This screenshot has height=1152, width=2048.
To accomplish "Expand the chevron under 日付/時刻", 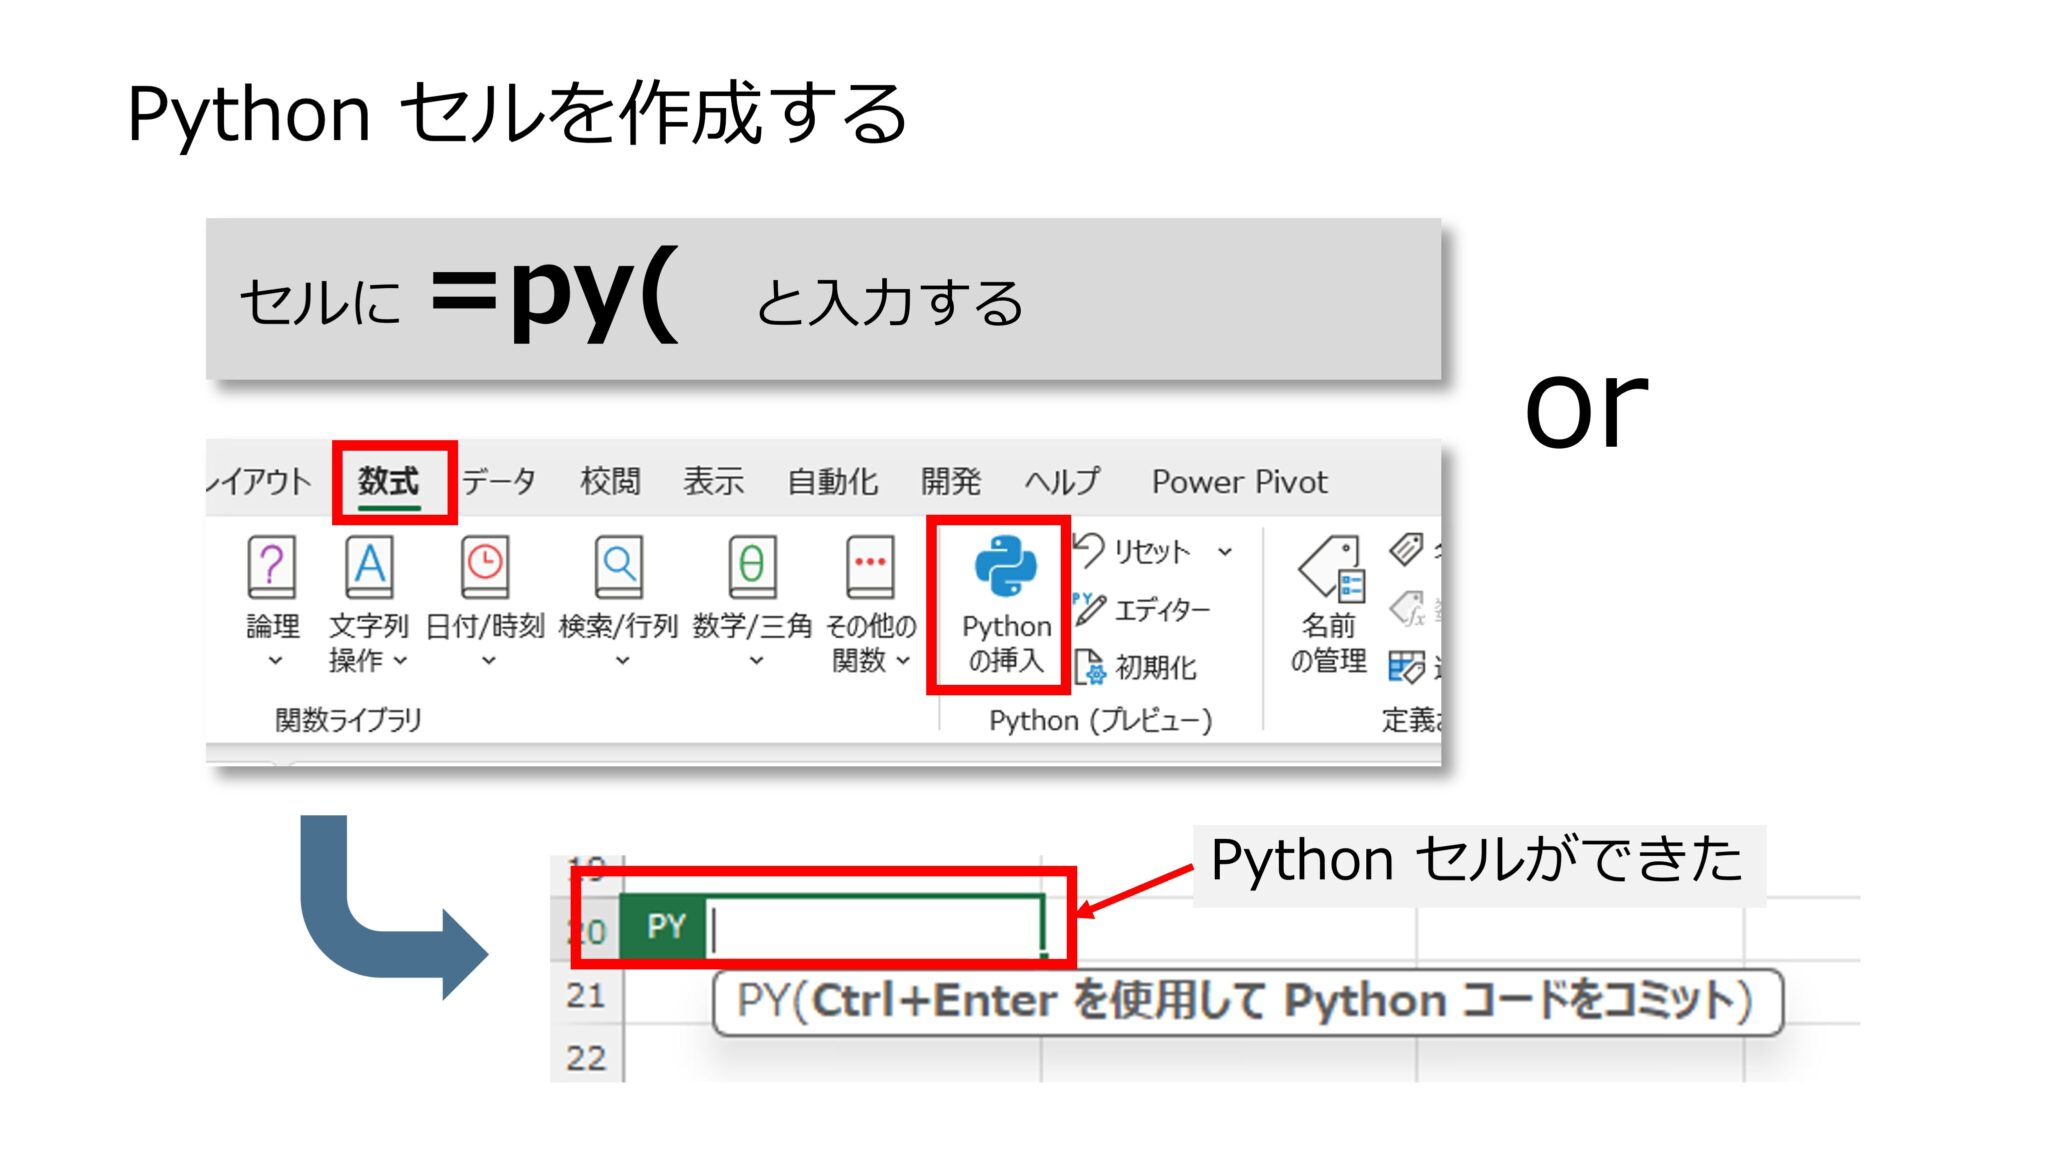I will 488,660.
